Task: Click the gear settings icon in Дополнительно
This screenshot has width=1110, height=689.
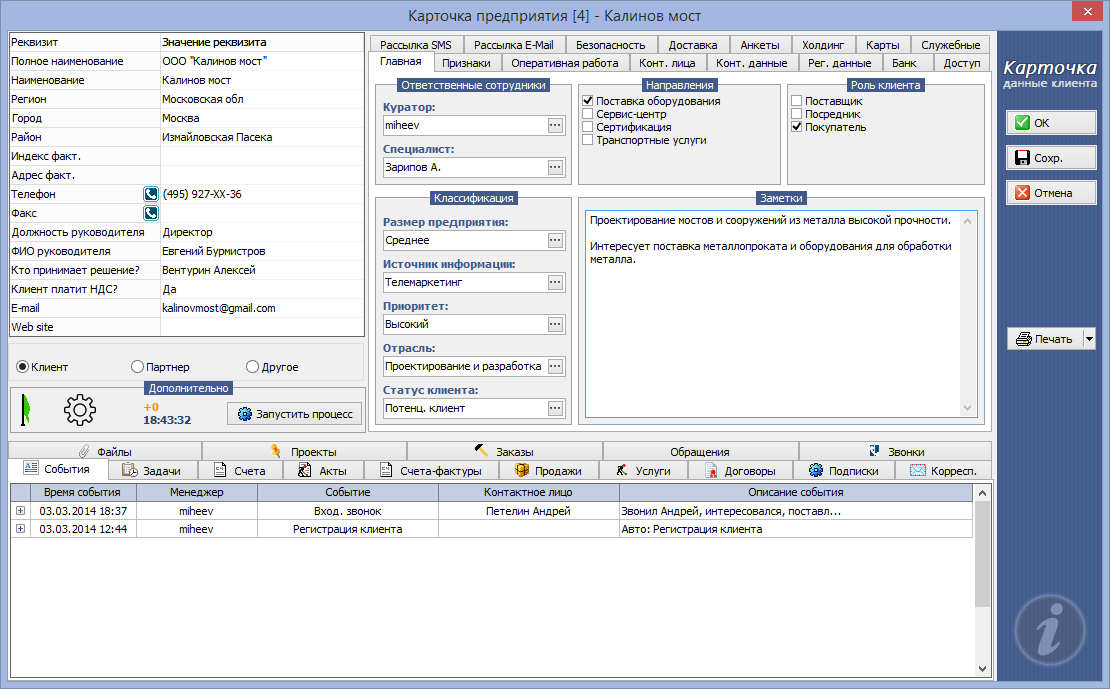Action: point(79,409)
